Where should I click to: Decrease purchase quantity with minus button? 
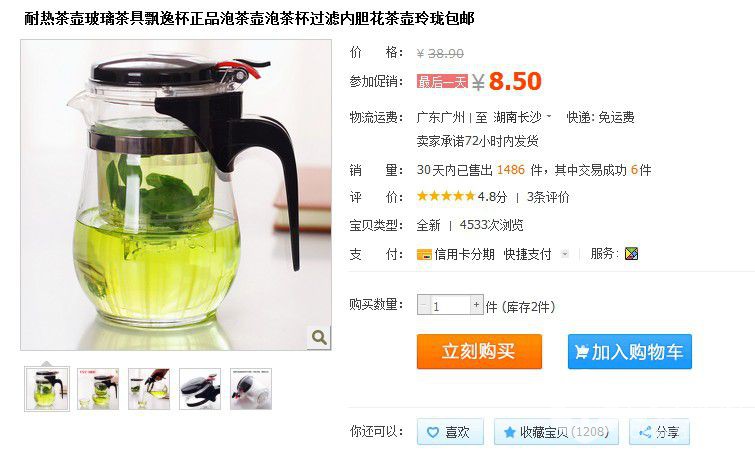tap(424, 304)
